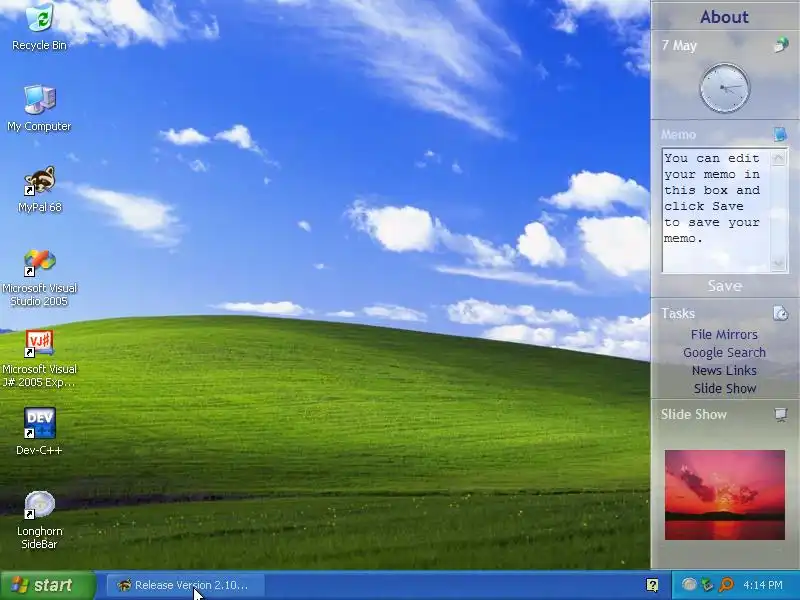This screenshot has width=800, height=600.
Task: Click the Longhorn SideBar disc tray icon
Action: pos(689,584)
